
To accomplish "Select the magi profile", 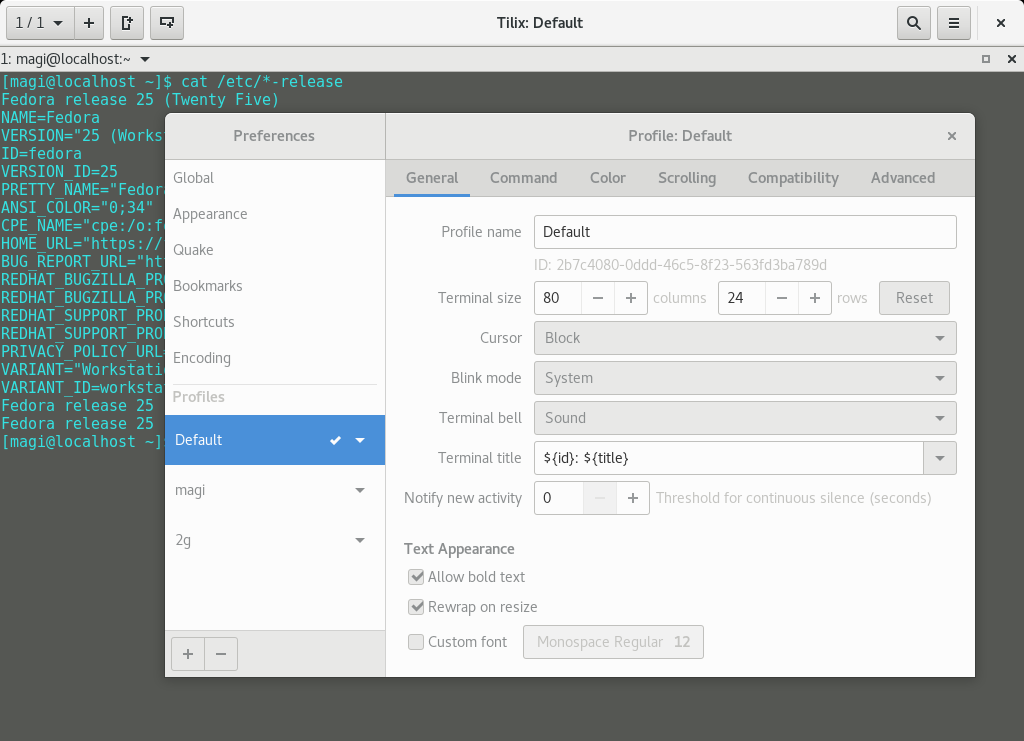I will 274,490.
